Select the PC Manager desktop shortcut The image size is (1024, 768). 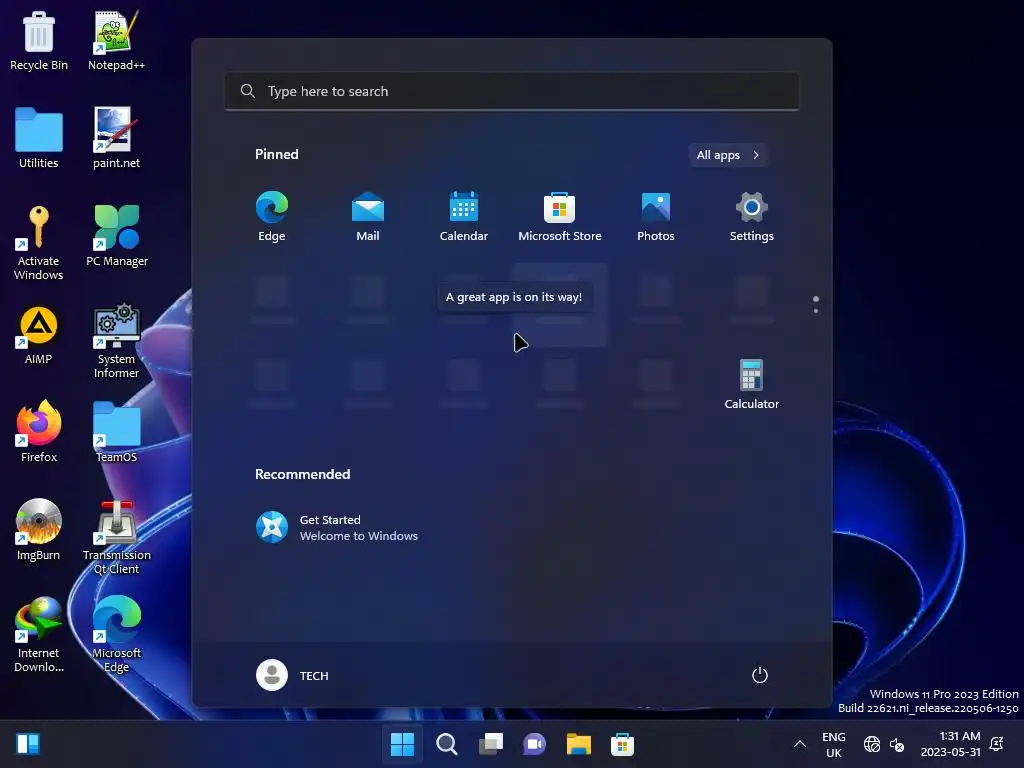pos(117,236)
